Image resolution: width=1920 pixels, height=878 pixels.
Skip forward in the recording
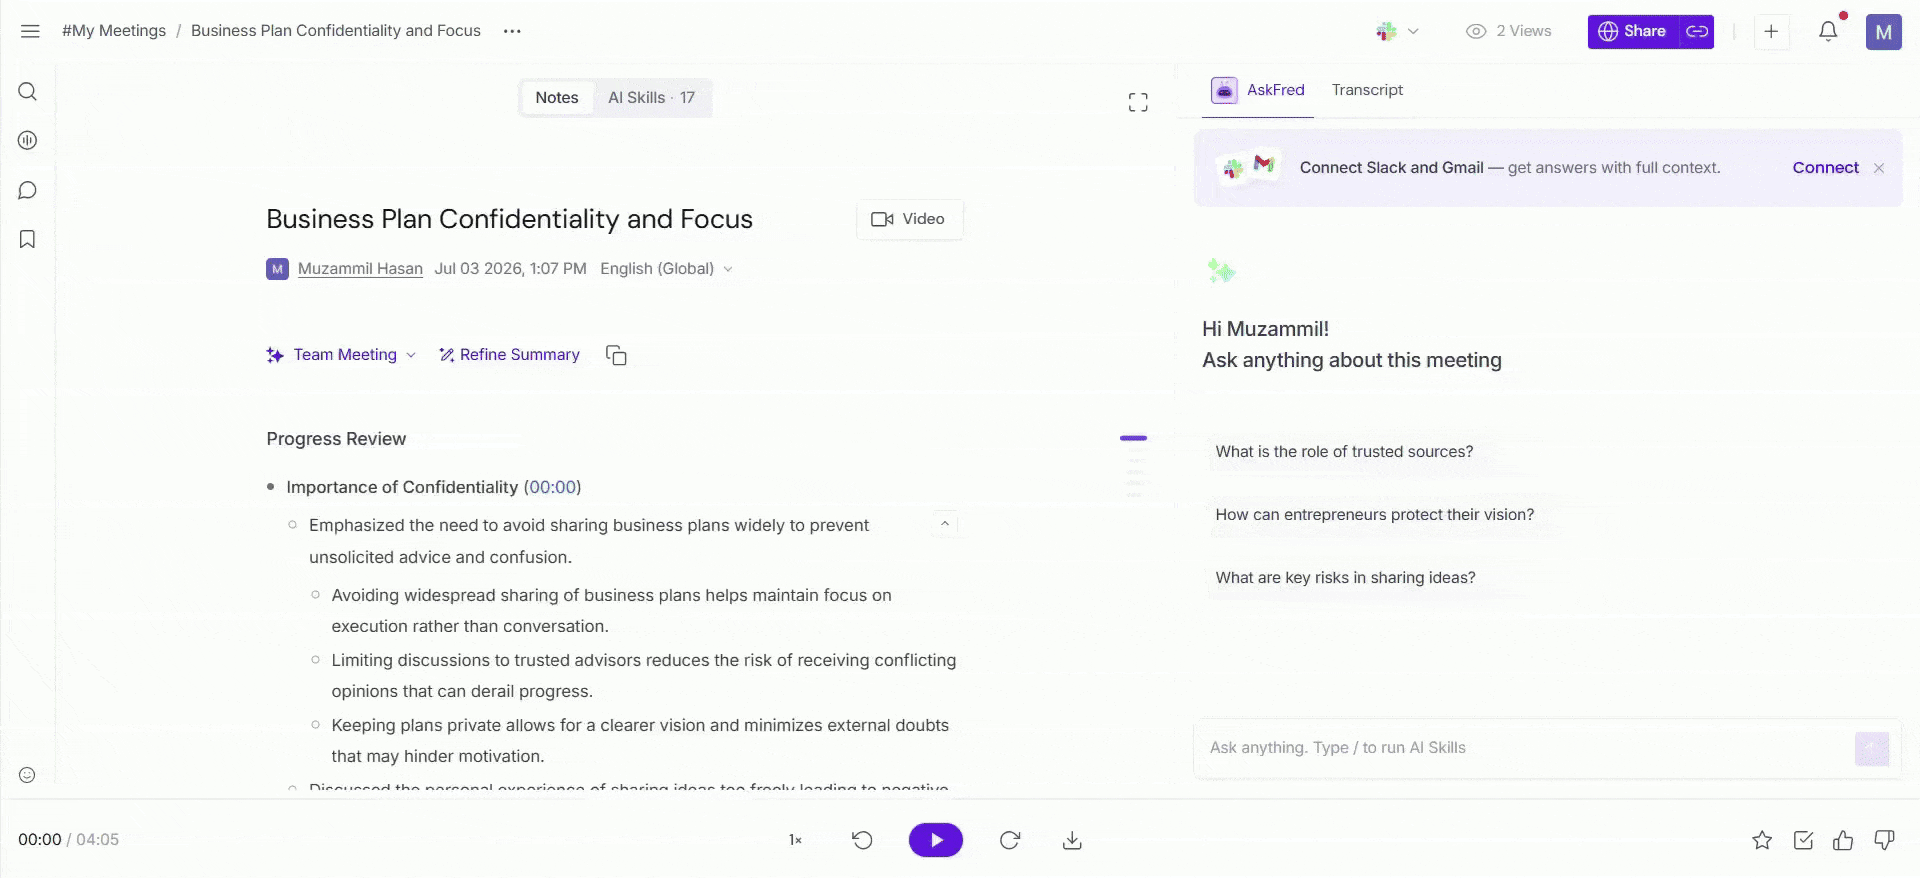coord(1010,840)
